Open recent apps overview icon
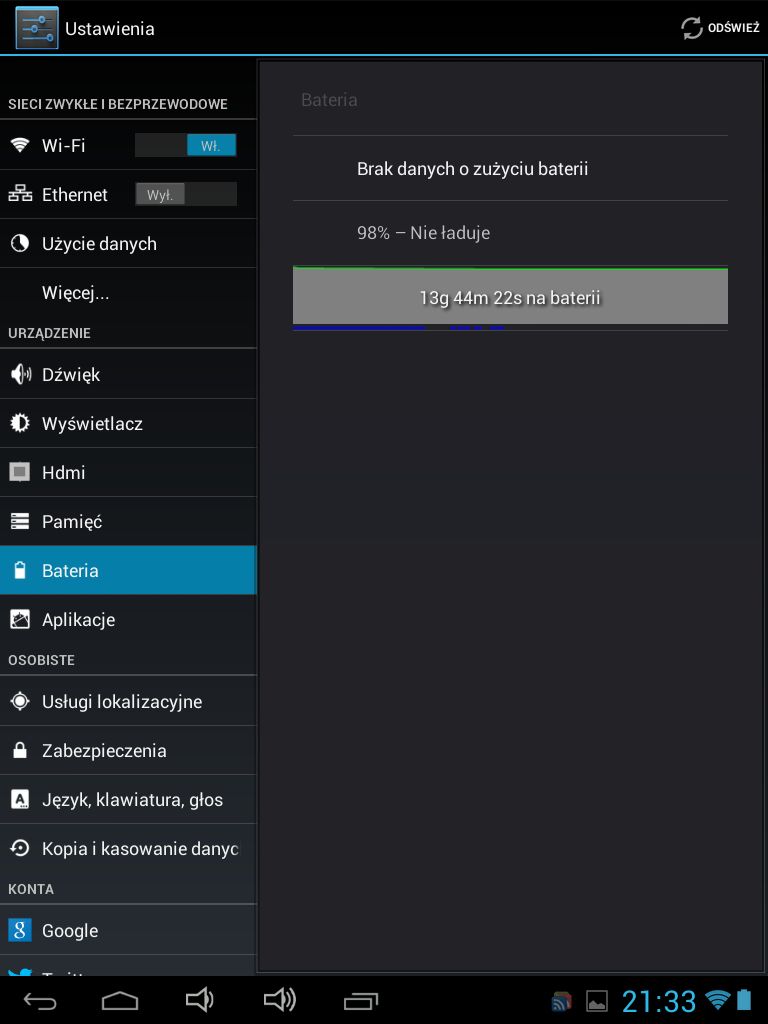 [360, 1000]
